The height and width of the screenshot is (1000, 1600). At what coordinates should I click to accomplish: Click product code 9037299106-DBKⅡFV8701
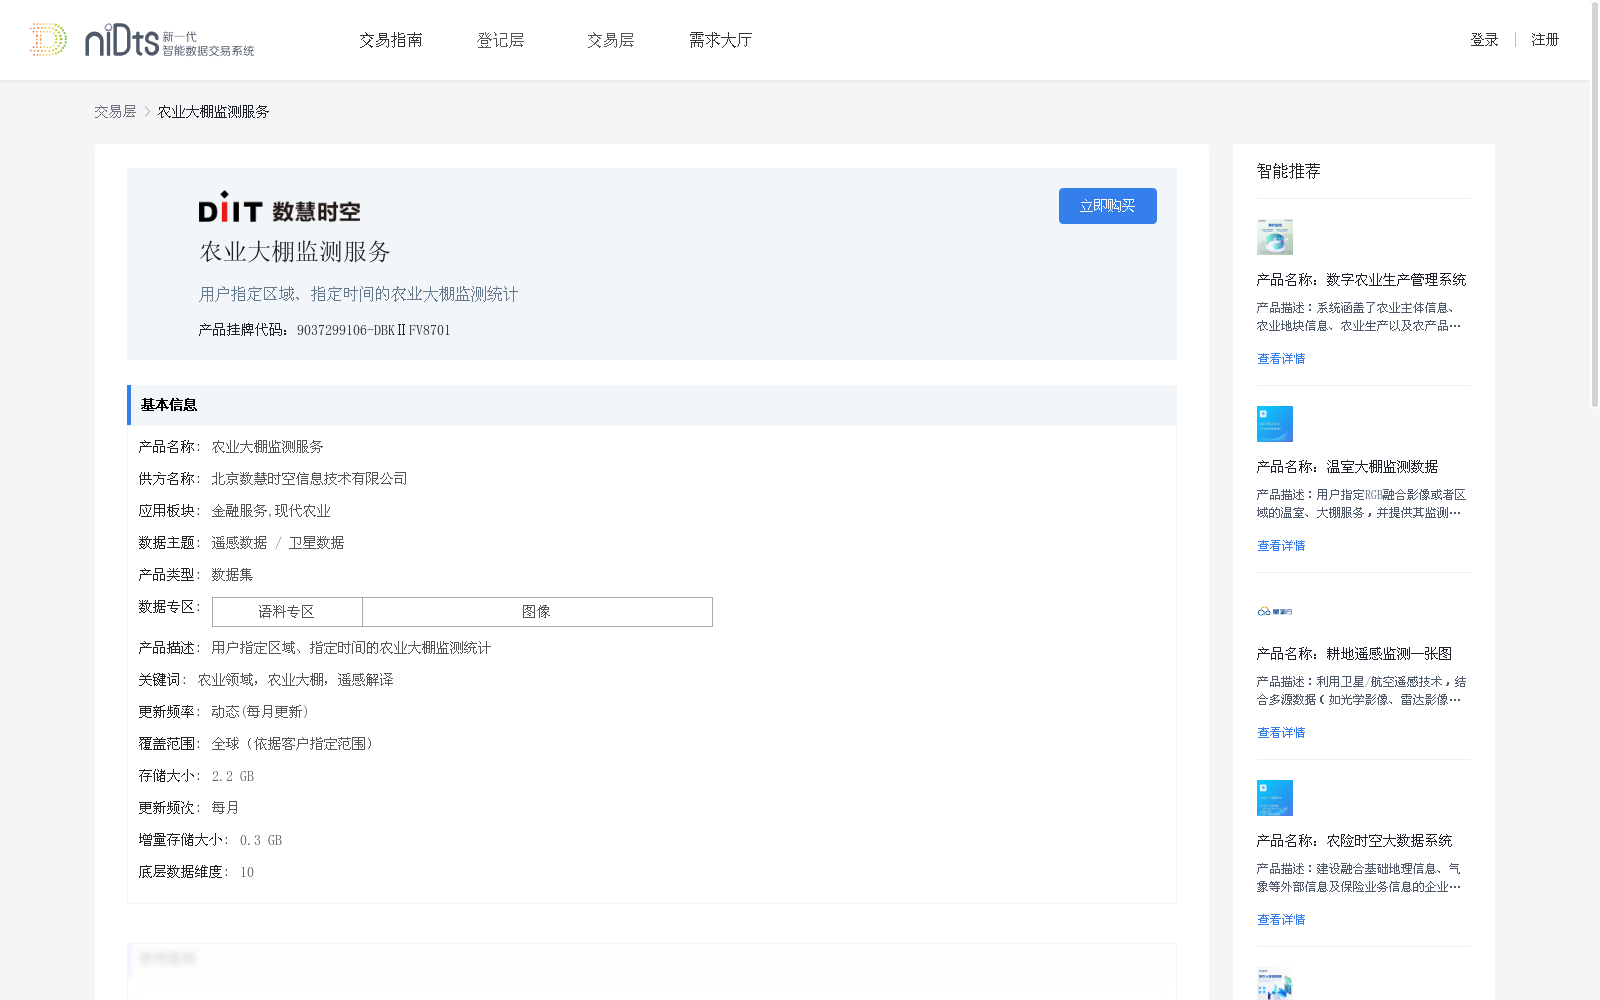click(x=373, y=330)
